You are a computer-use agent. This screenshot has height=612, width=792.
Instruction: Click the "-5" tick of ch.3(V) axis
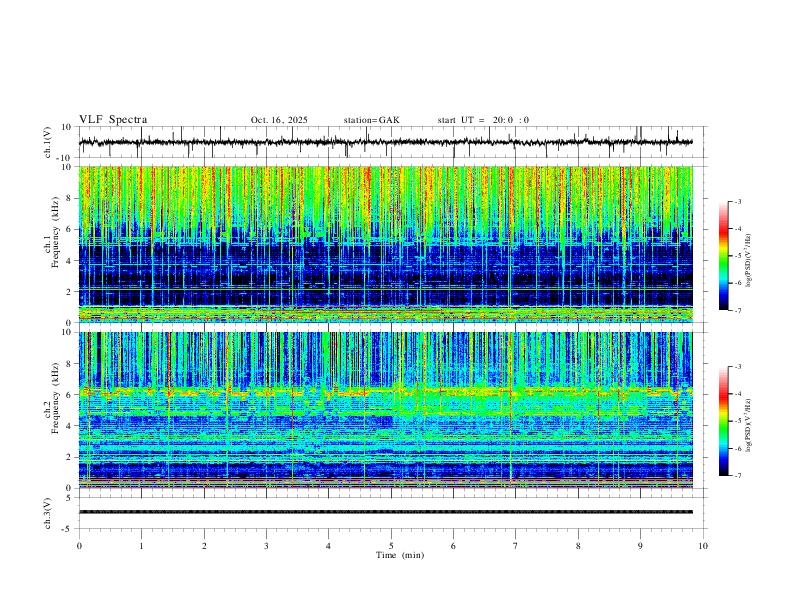click(68, 529)
